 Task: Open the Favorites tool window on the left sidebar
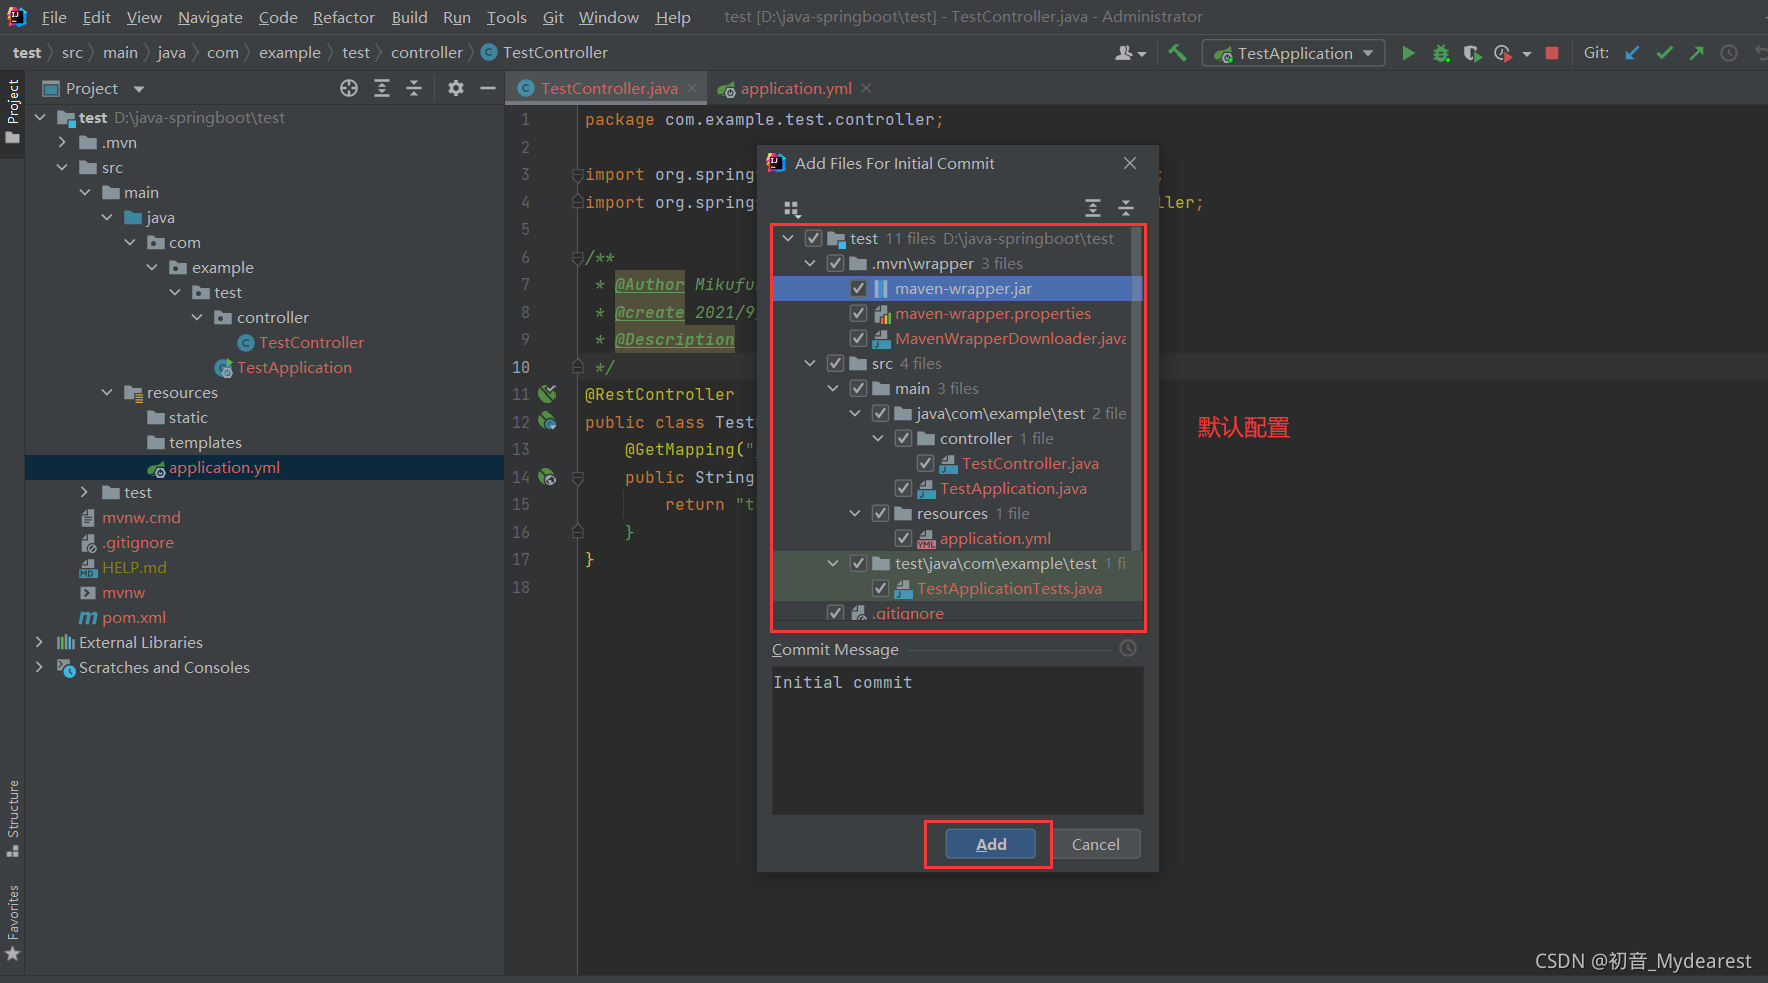click(13, 922)
